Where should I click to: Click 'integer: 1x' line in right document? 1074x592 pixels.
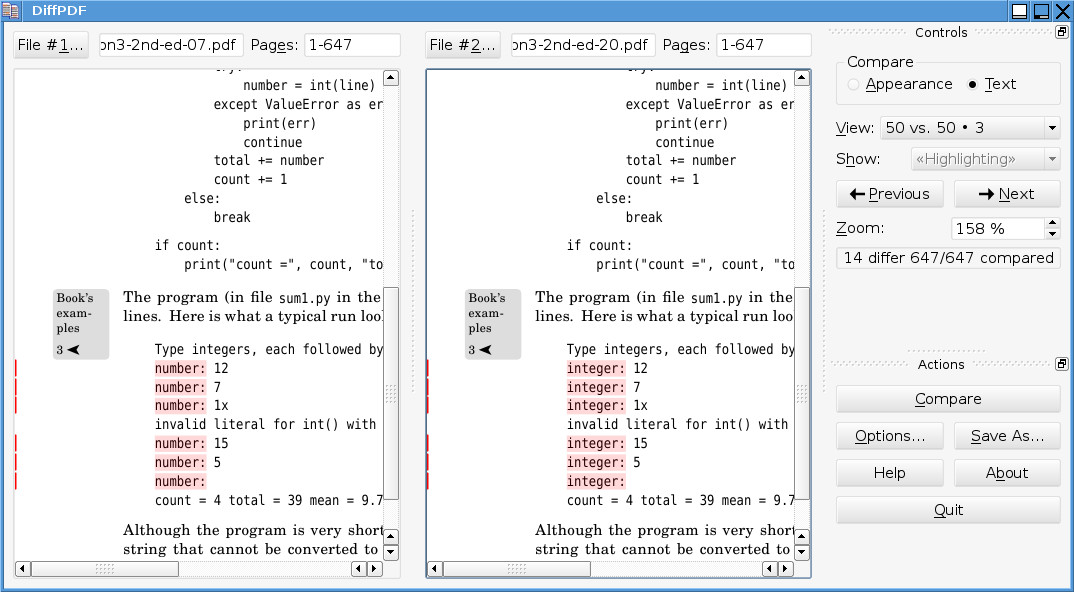pyautogui.click(x=607, y=406)
